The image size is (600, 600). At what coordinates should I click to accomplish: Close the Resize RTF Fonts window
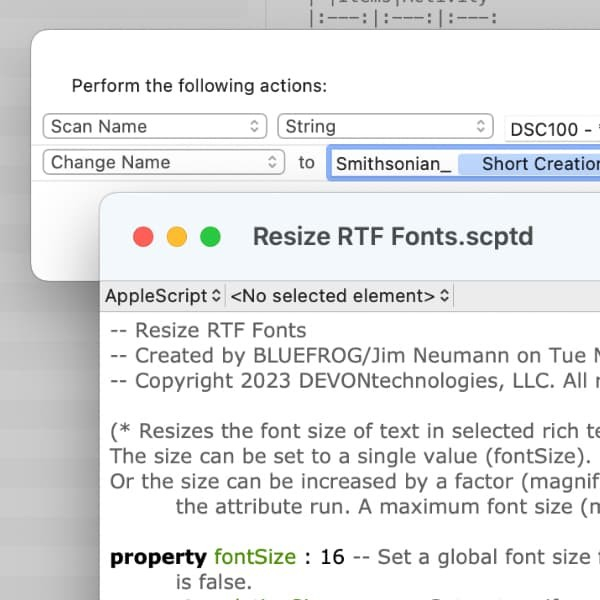143,237
